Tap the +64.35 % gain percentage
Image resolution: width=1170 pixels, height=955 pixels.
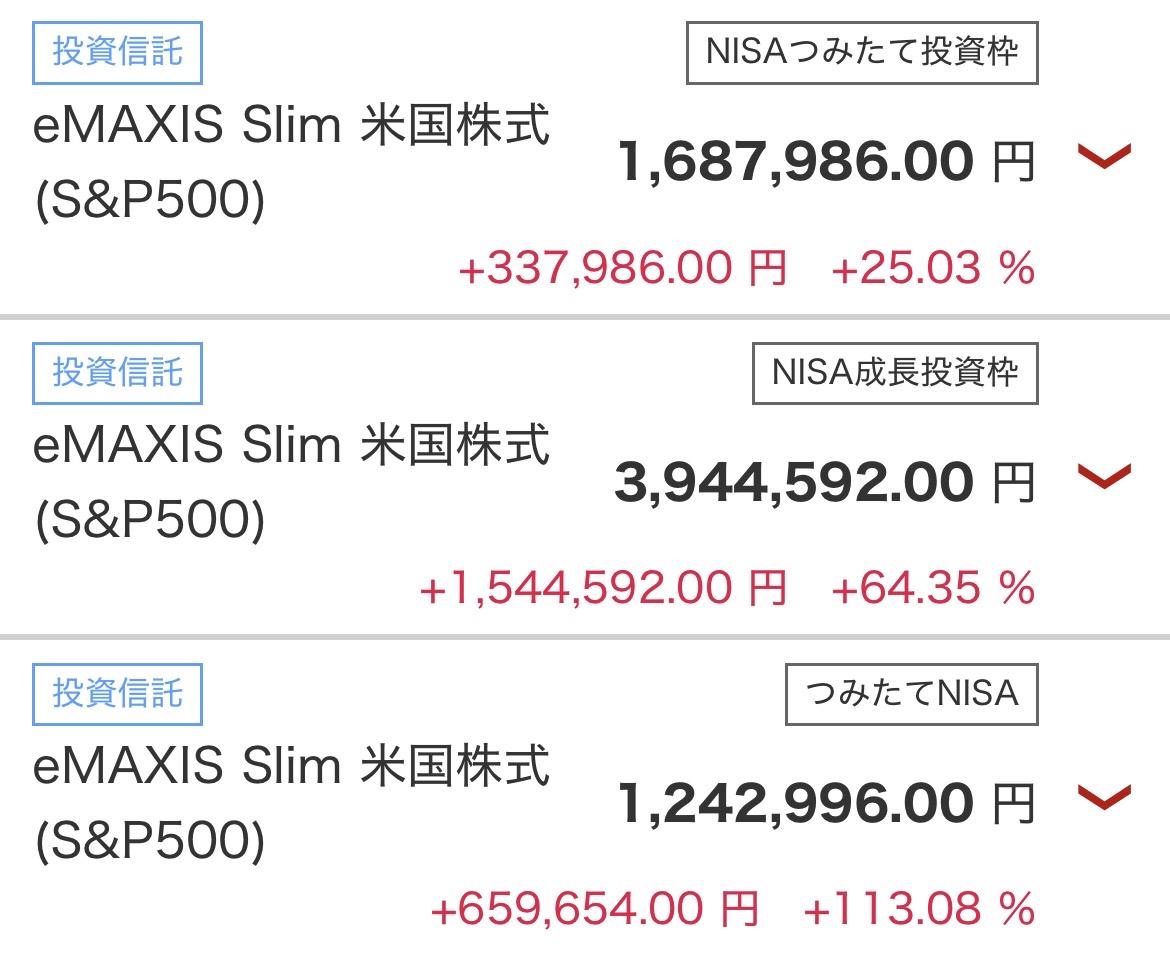[x=932, y=589]
